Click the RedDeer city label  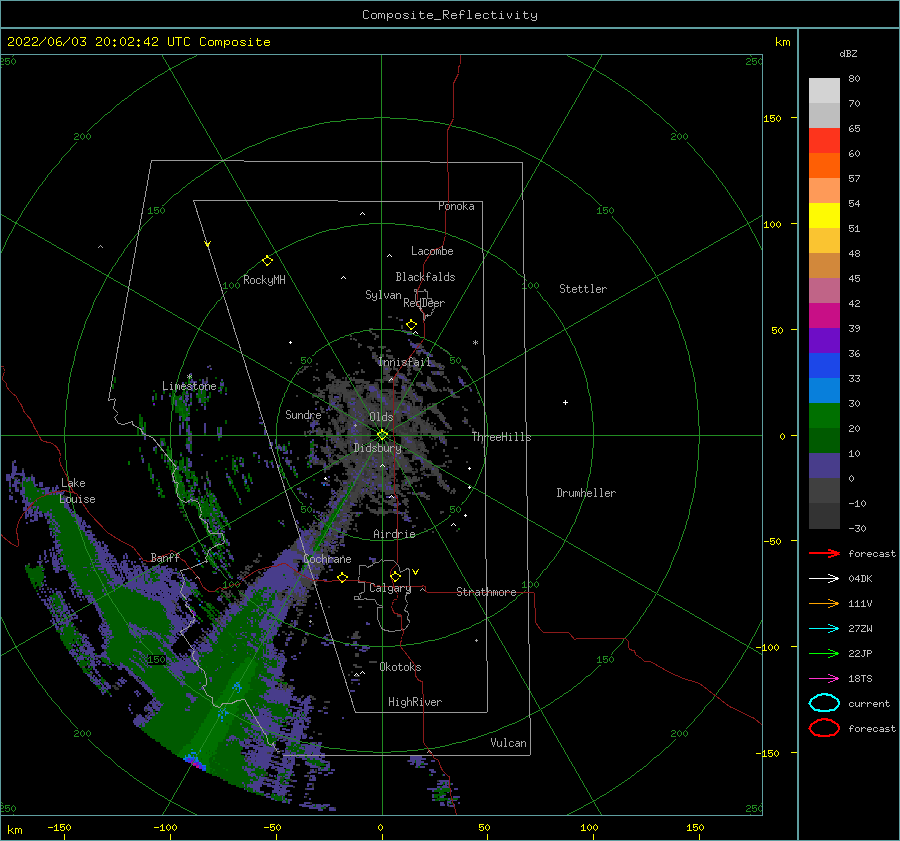coord(424,303)
